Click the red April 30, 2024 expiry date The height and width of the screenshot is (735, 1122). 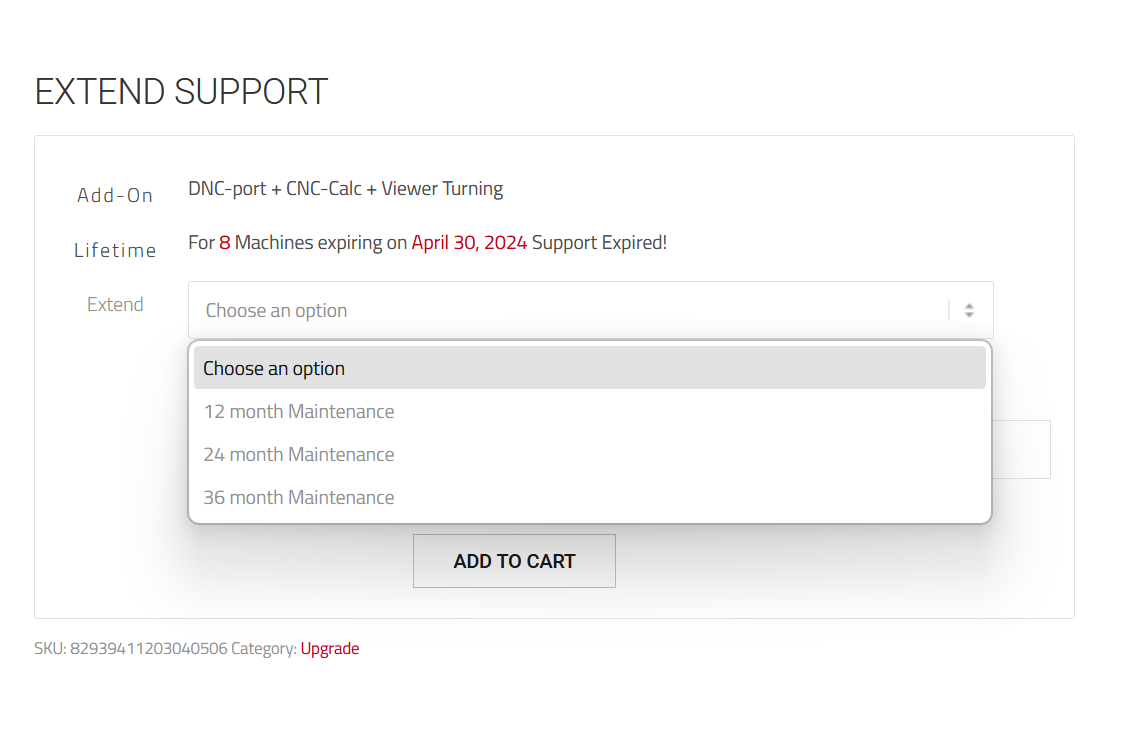(x=469, y=243)
